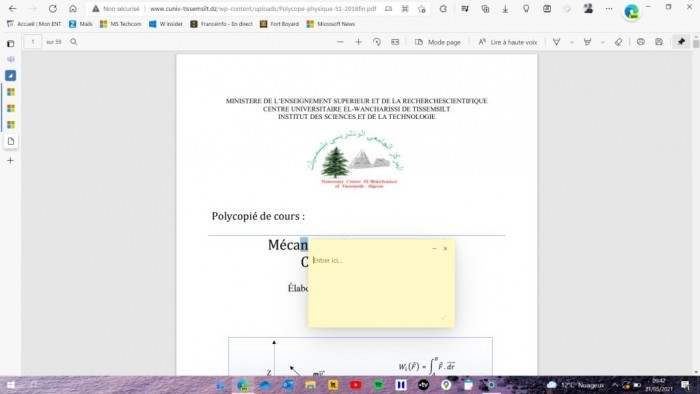Open File Explorer from the taskbar
Screen dimensions: 700x394
pyautogui.click(x=310, y=385)
